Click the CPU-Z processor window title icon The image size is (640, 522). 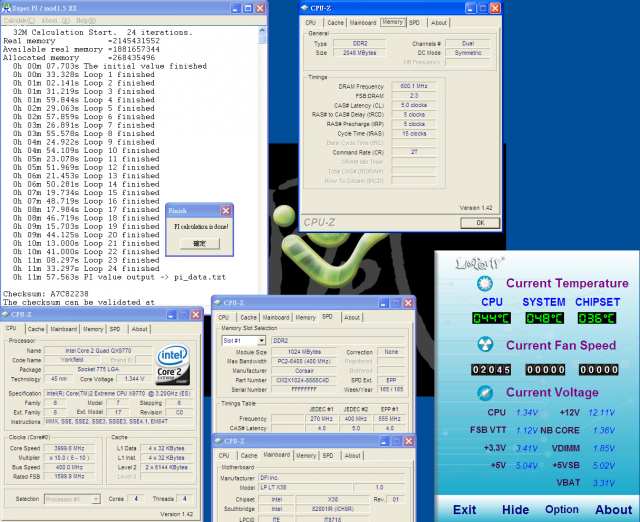[5, 314]
